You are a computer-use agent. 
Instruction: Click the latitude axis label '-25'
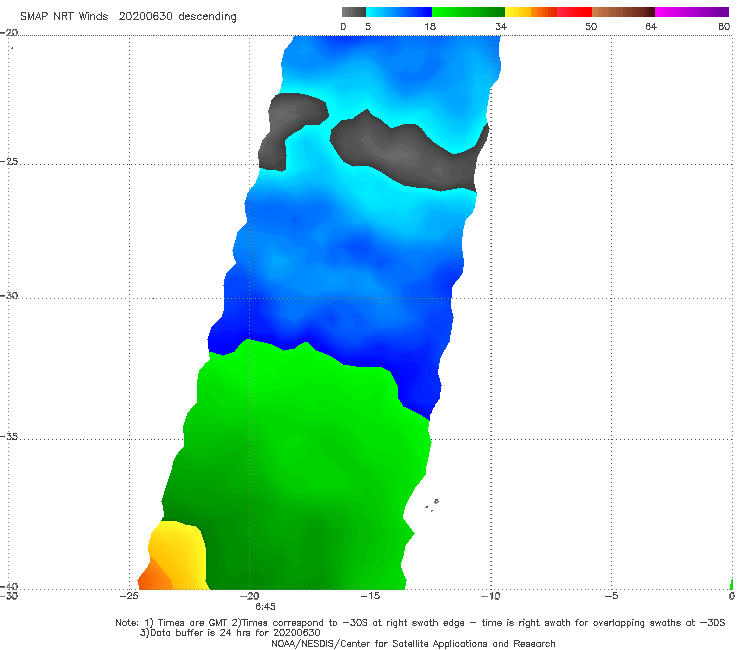coord(9,161)
